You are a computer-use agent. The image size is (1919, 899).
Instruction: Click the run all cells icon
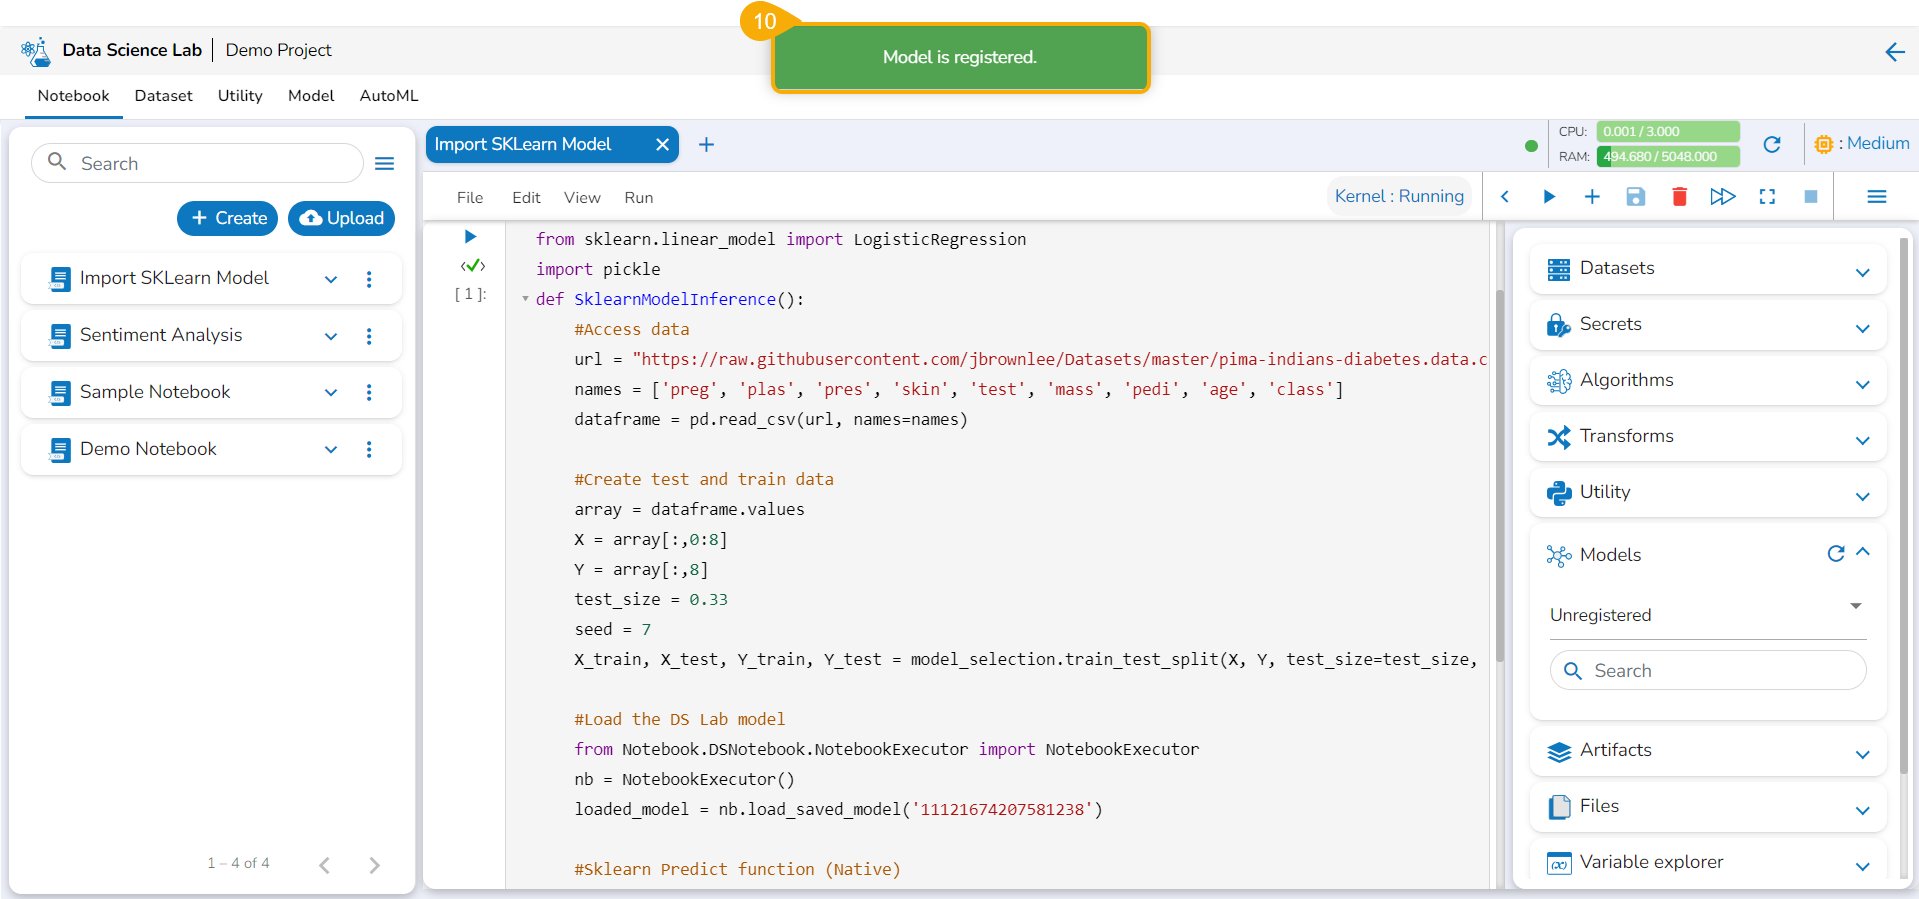pyautogui.click(x=1722, y=197)
